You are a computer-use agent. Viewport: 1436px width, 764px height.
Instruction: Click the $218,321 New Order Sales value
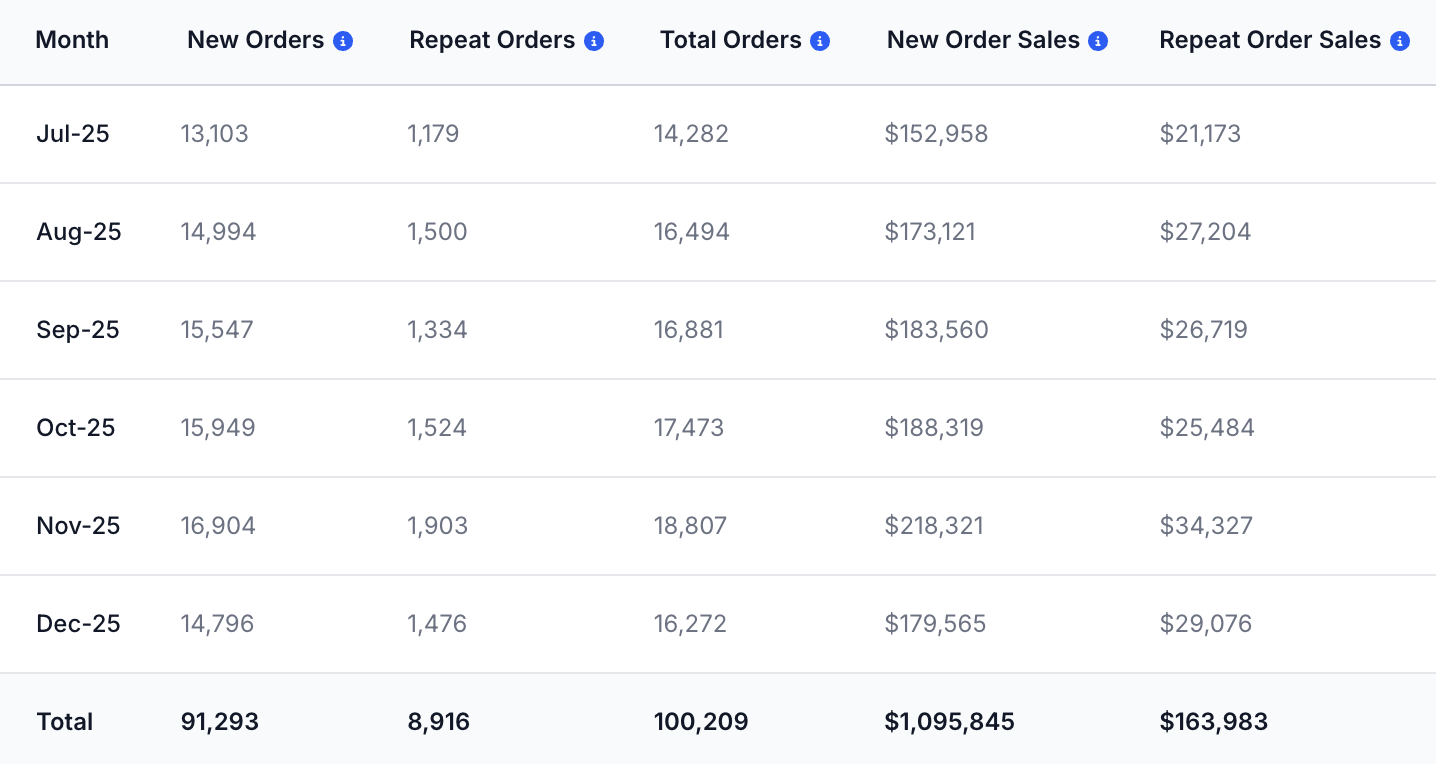[935, 525]
